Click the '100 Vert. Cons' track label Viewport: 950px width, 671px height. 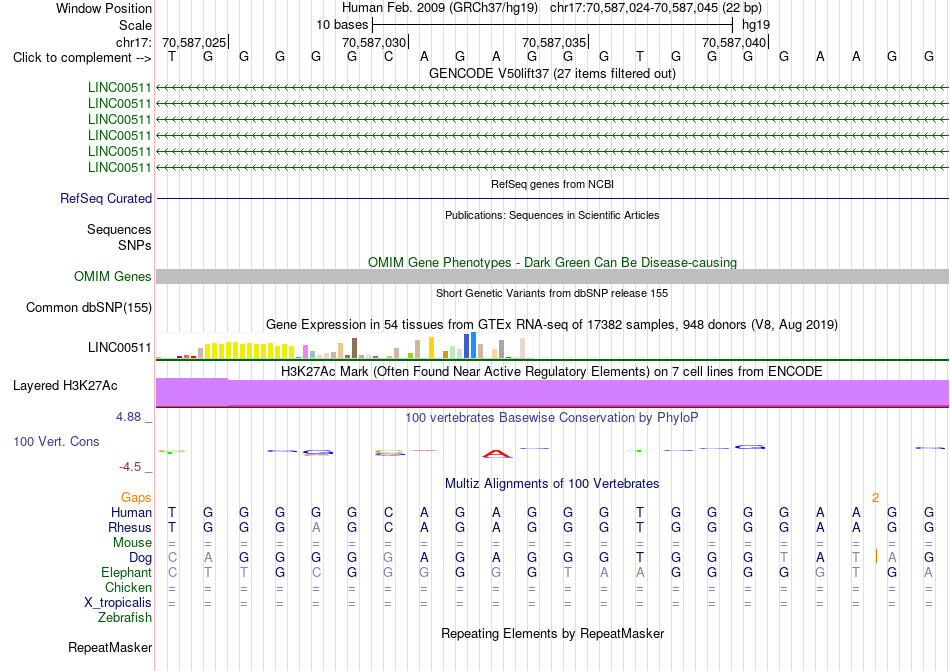point(56,441)
